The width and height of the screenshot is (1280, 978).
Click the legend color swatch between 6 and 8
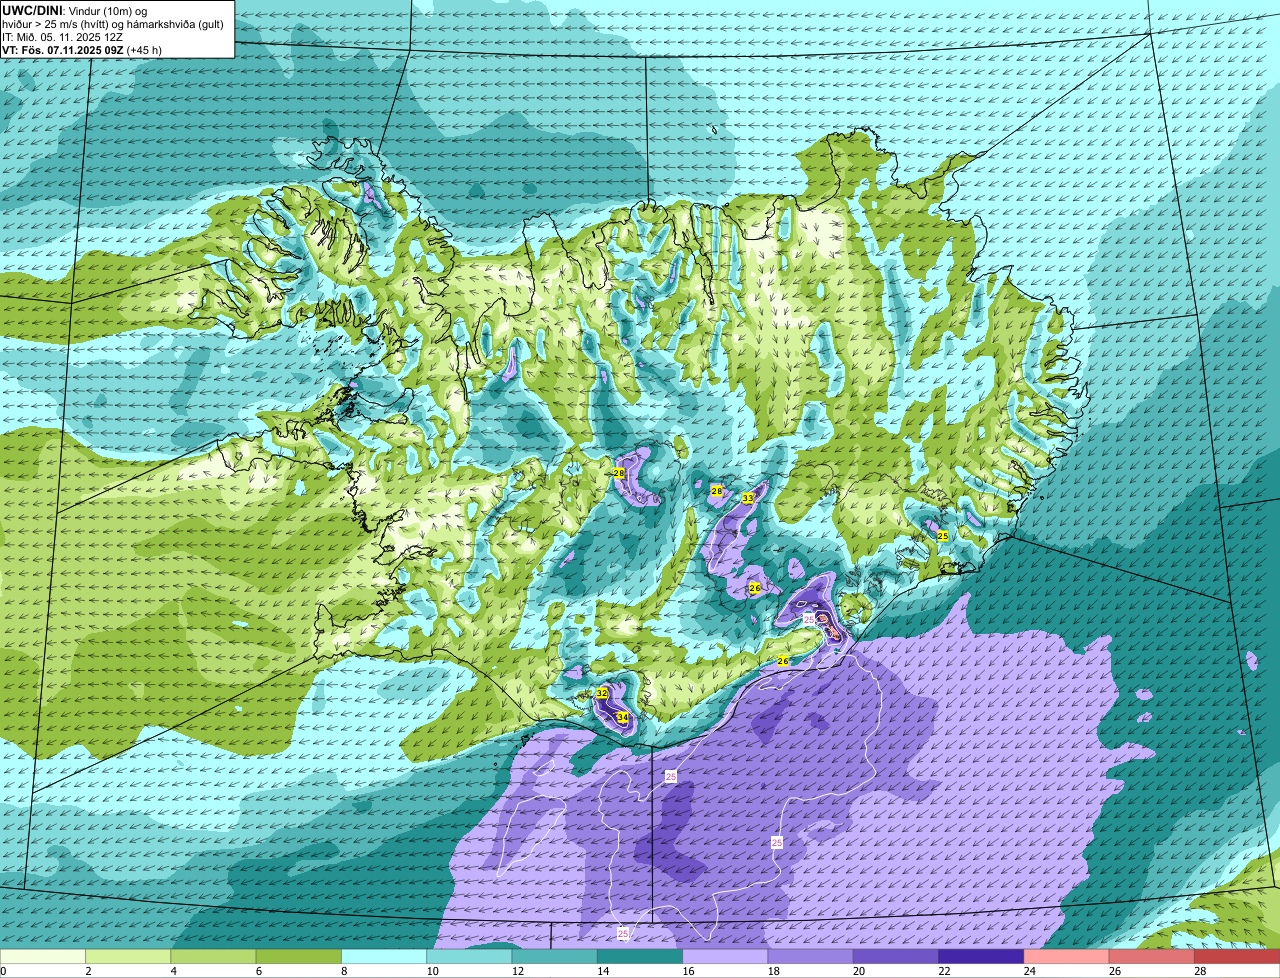299,957
